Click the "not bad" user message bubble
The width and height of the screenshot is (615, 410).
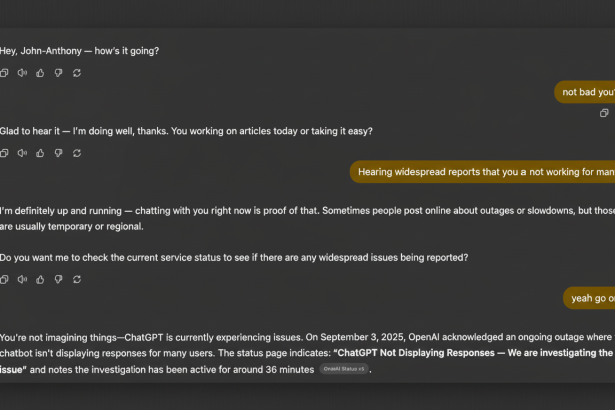pyautogui.click(x=586, y=92)
